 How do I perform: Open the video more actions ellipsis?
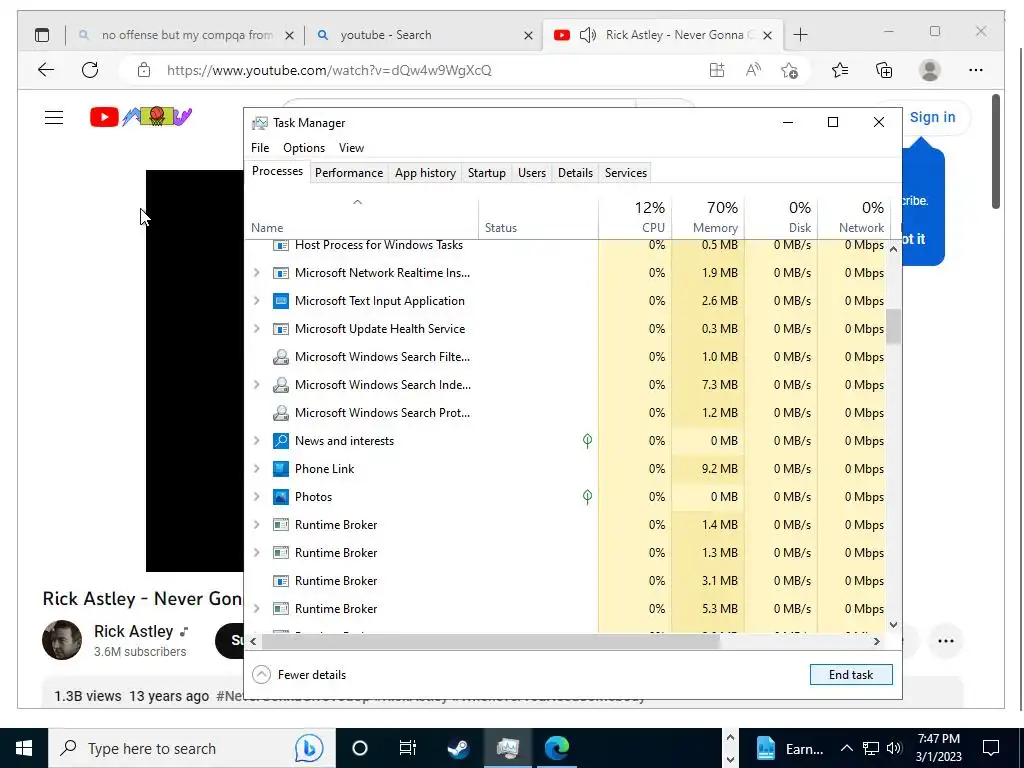pos(946,641)
